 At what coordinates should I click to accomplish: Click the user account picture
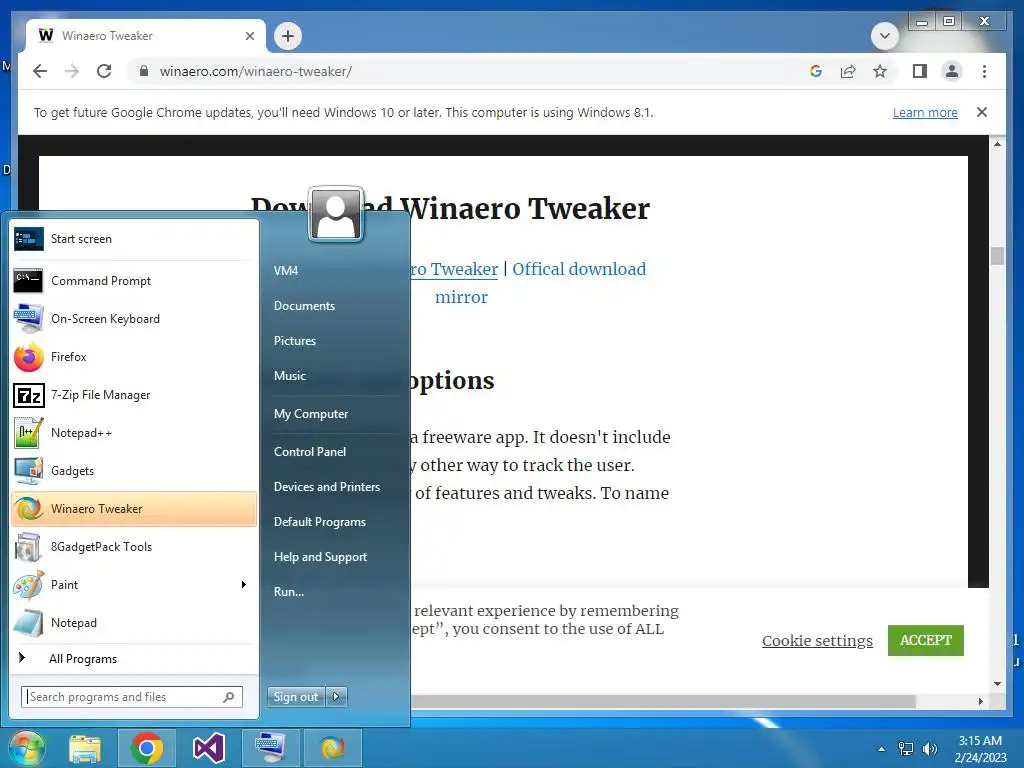336,214
